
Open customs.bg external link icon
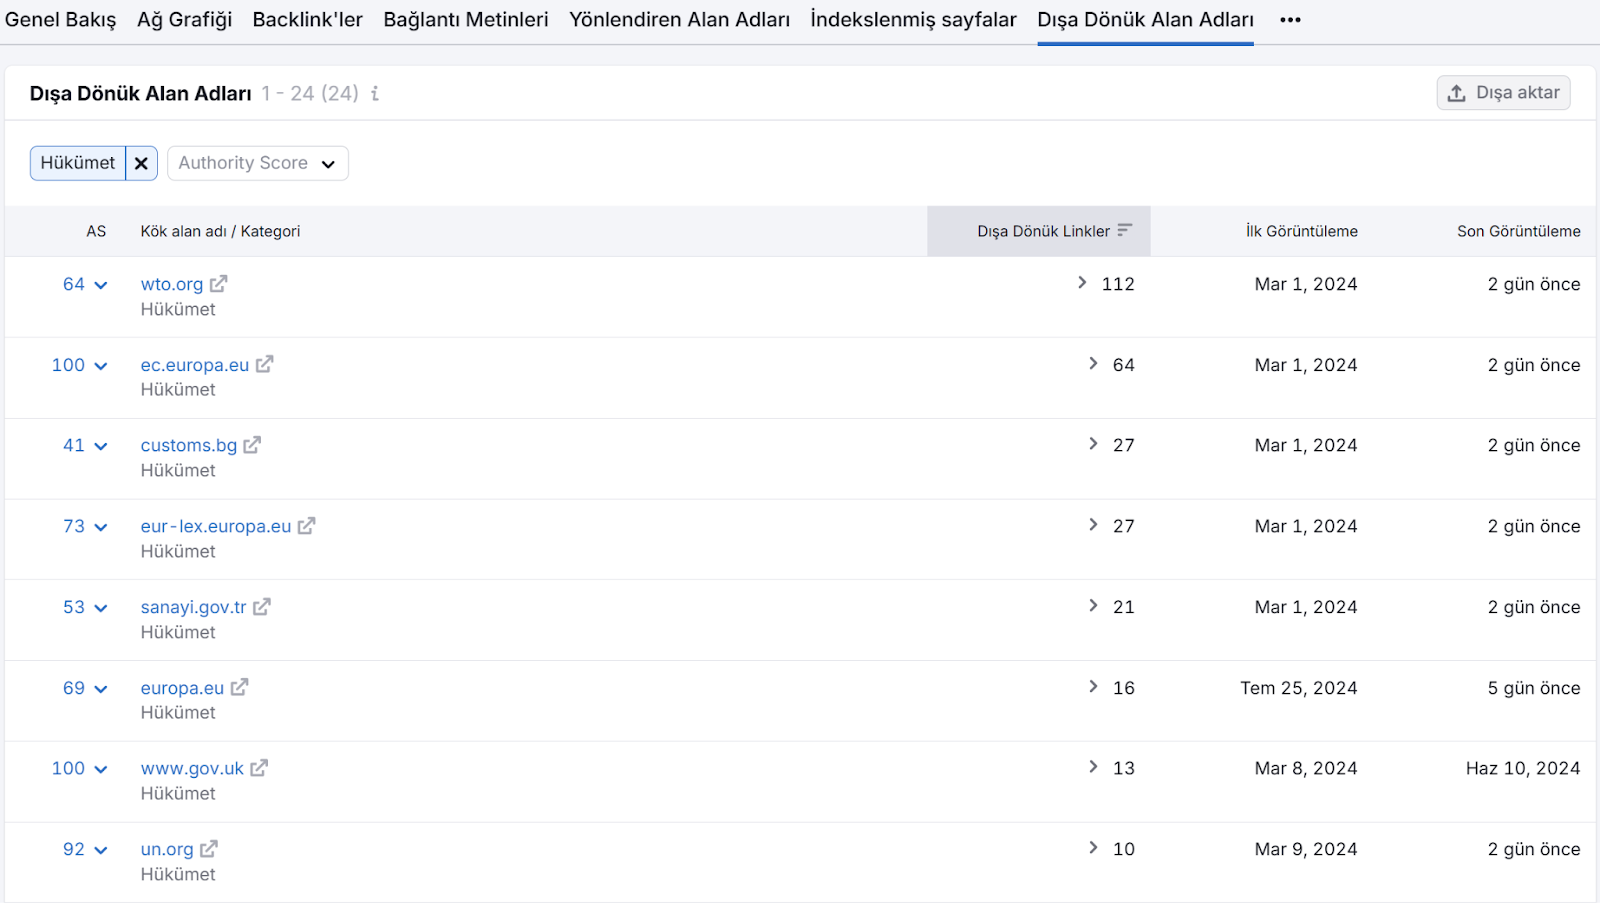[x=253, y=445]
